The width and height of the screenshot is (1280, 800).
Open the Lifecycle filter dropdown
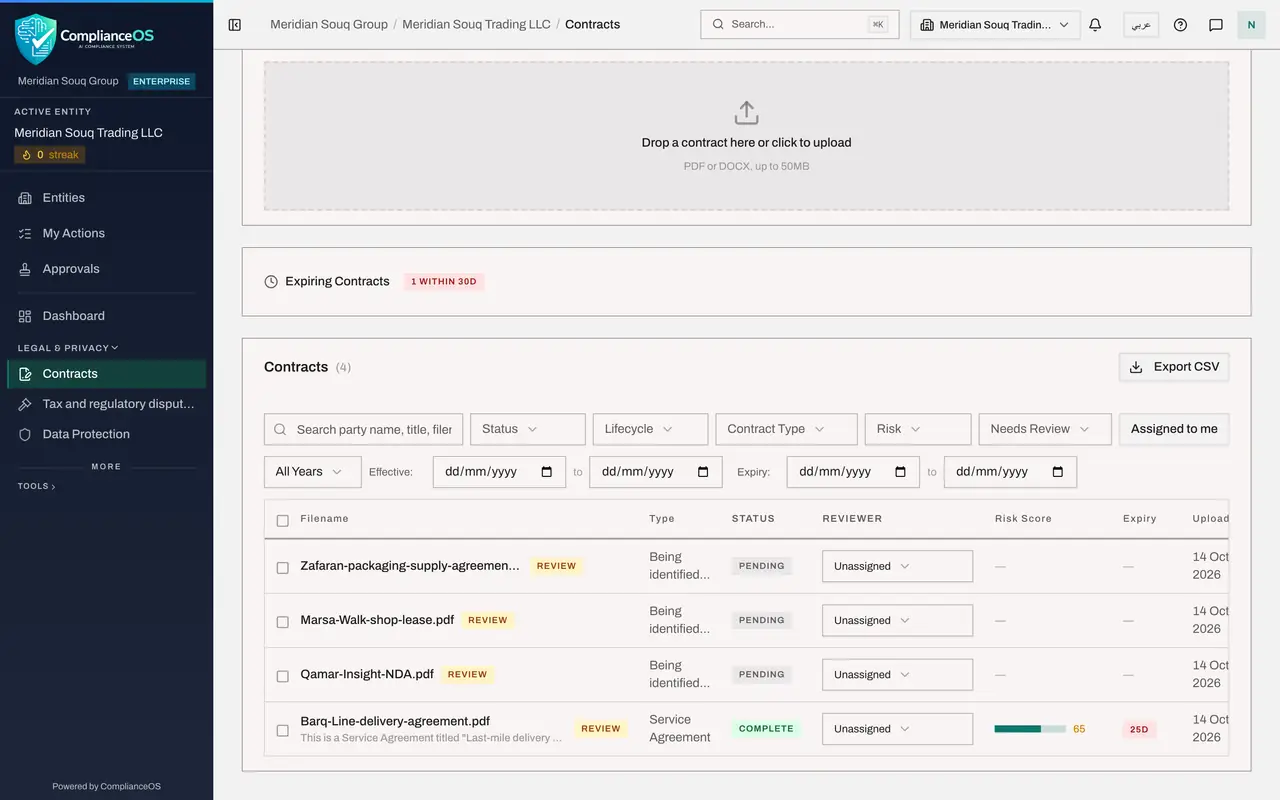(x=650, y=429)
